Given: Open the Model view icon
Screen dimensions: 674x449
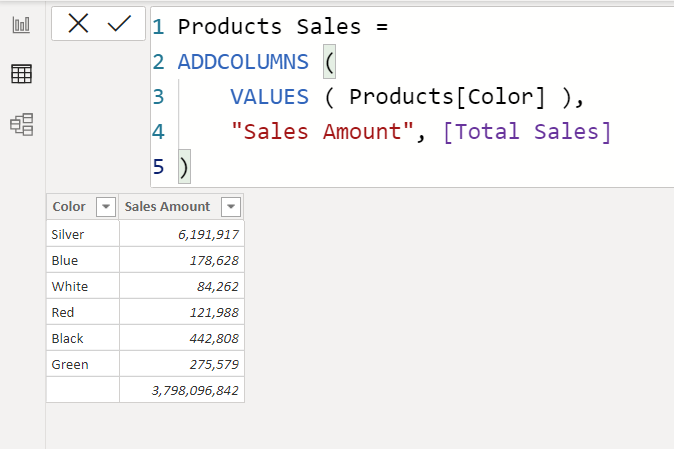Looking at the screenshot, I should 21,125.
